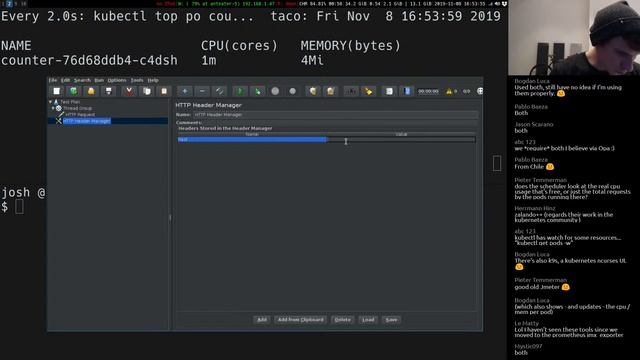Open the Function Helper dialog icon
This screenshot has width=640, height=360.
pos(389,91)
